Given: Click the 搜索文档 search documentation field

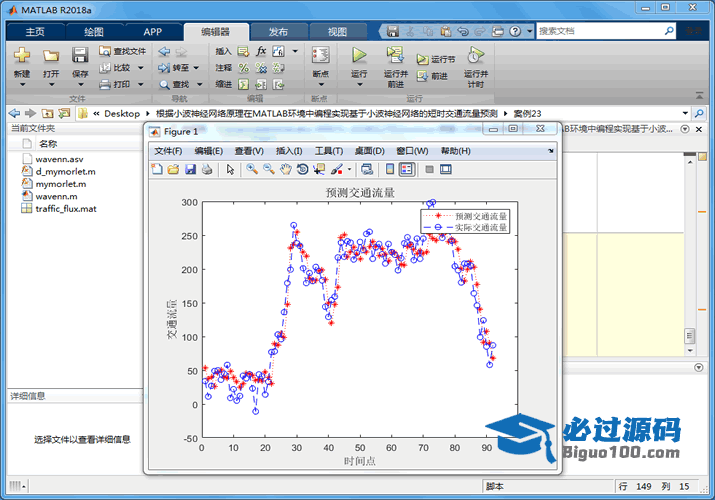Looking at the screenshot, I should tap(600, 31).
